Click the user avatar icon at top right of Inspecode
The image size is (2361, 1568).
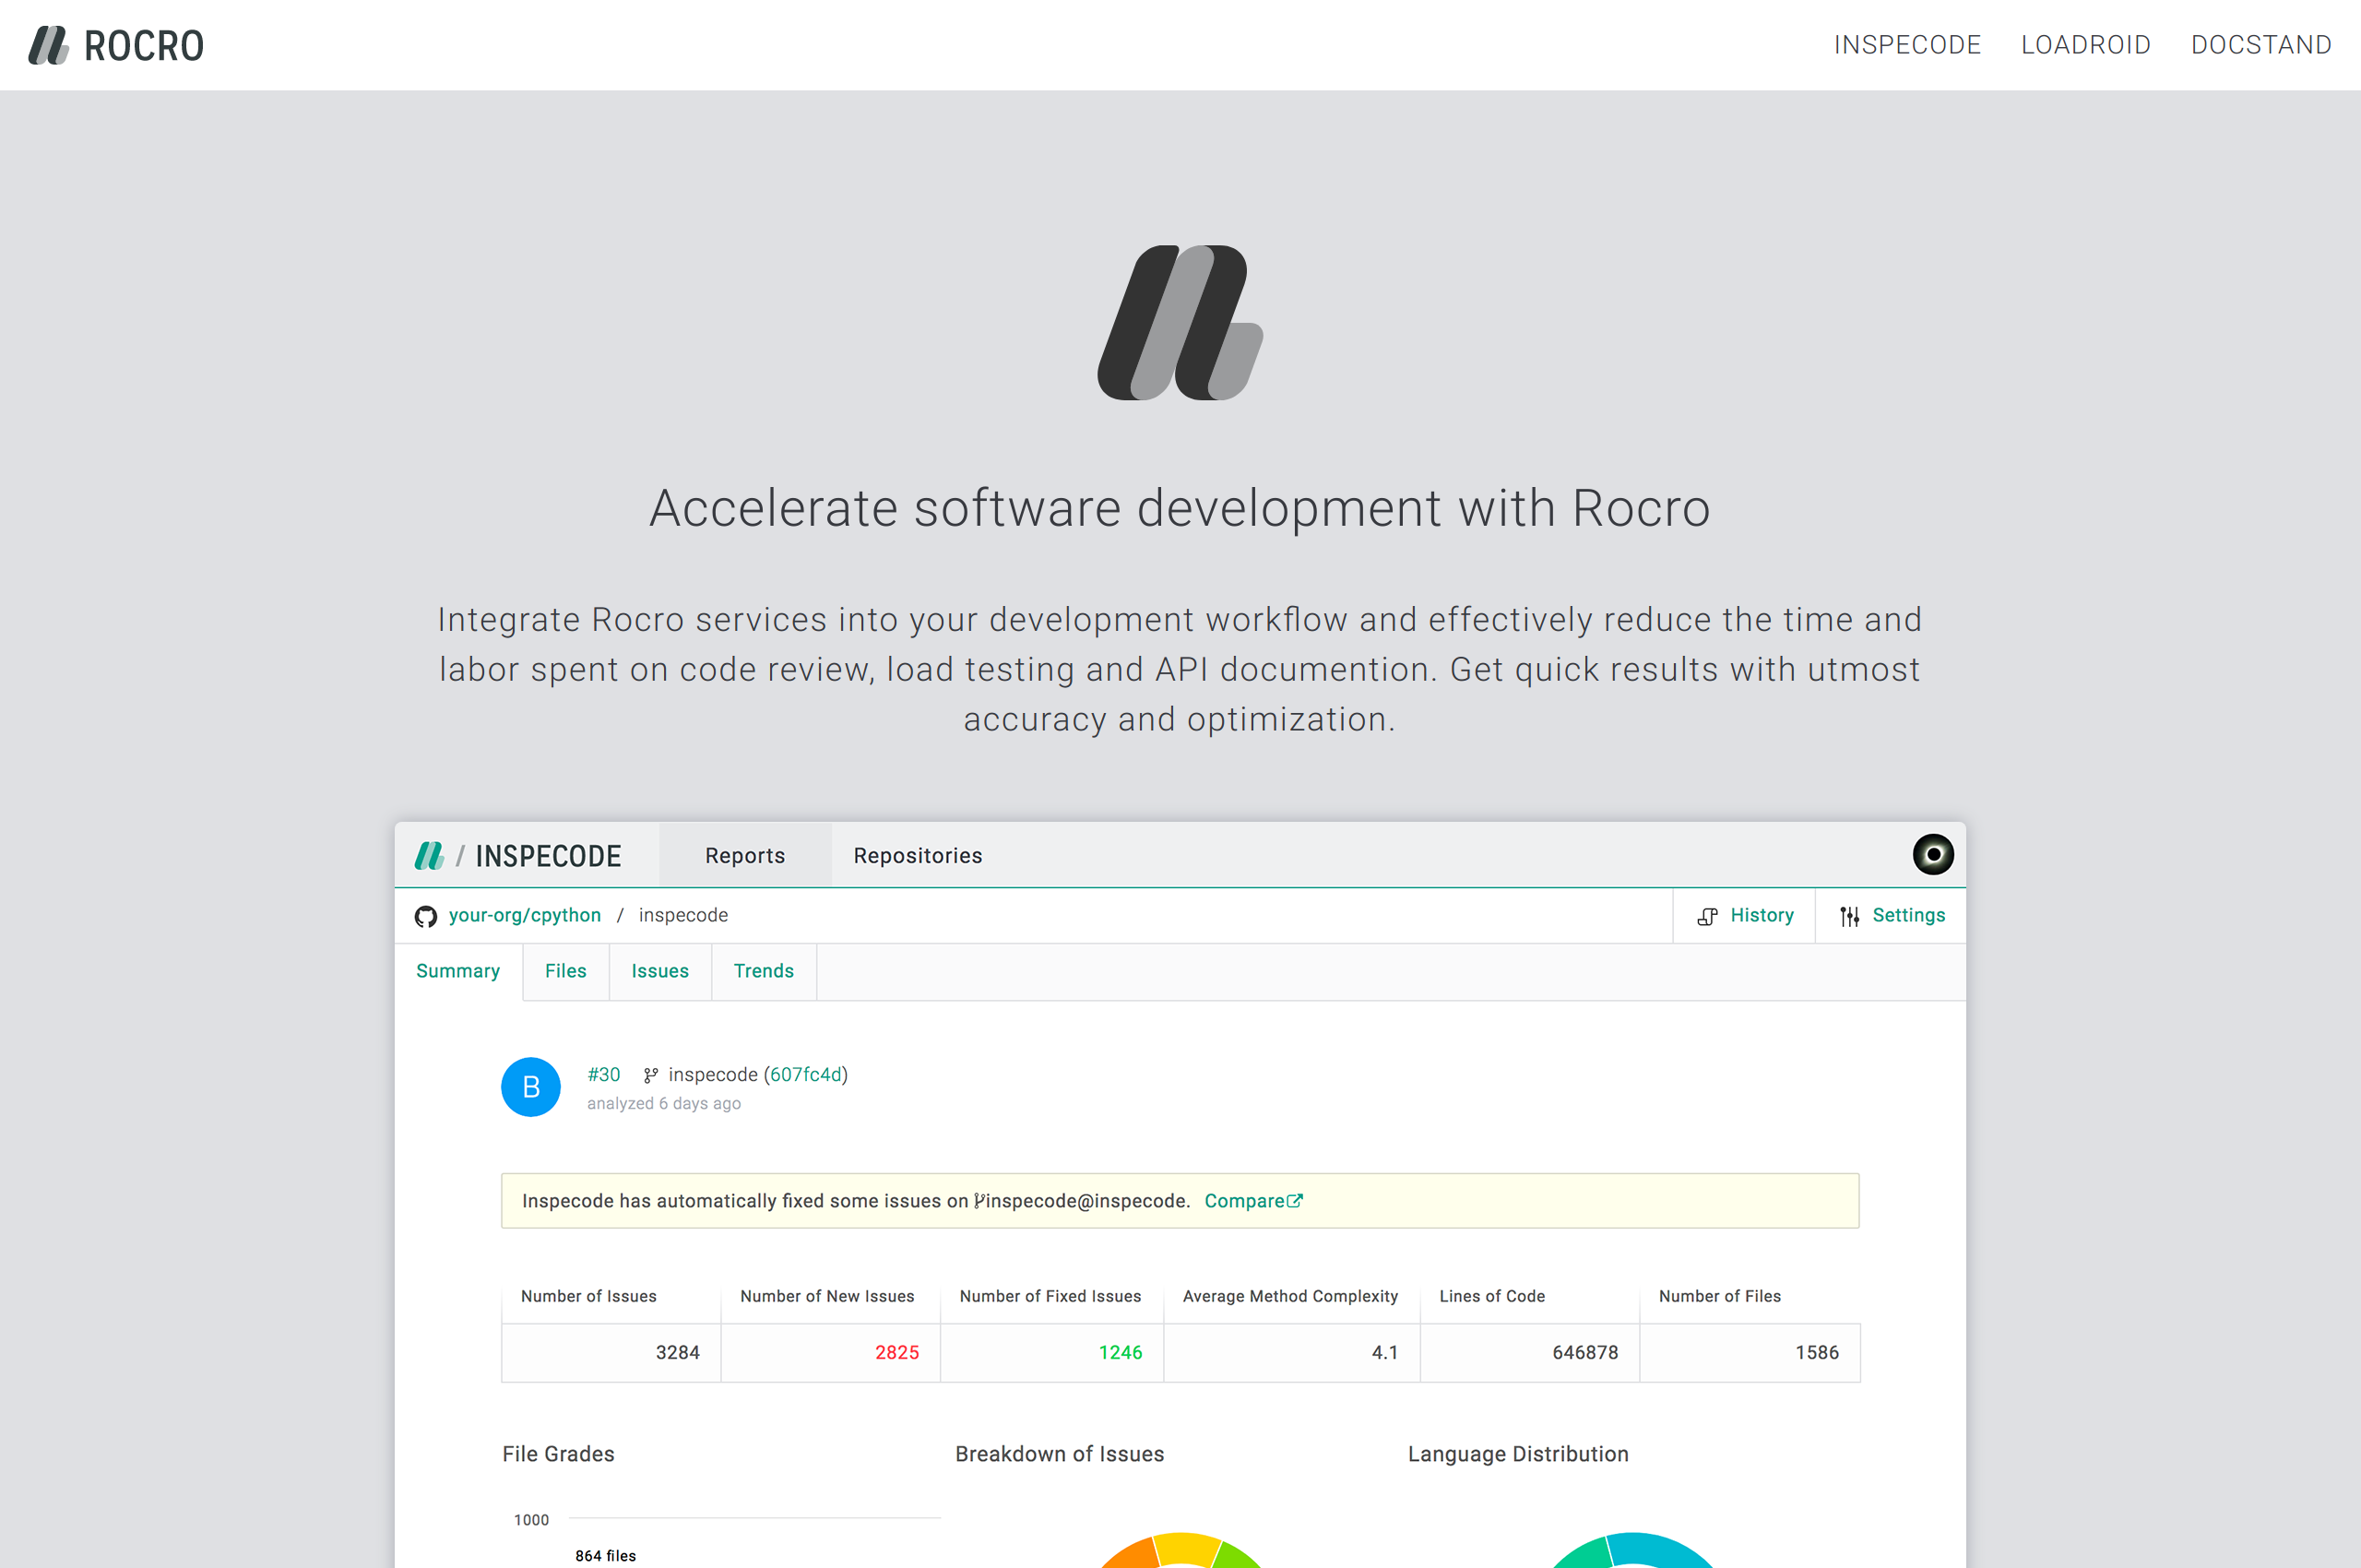(1932, 854)
